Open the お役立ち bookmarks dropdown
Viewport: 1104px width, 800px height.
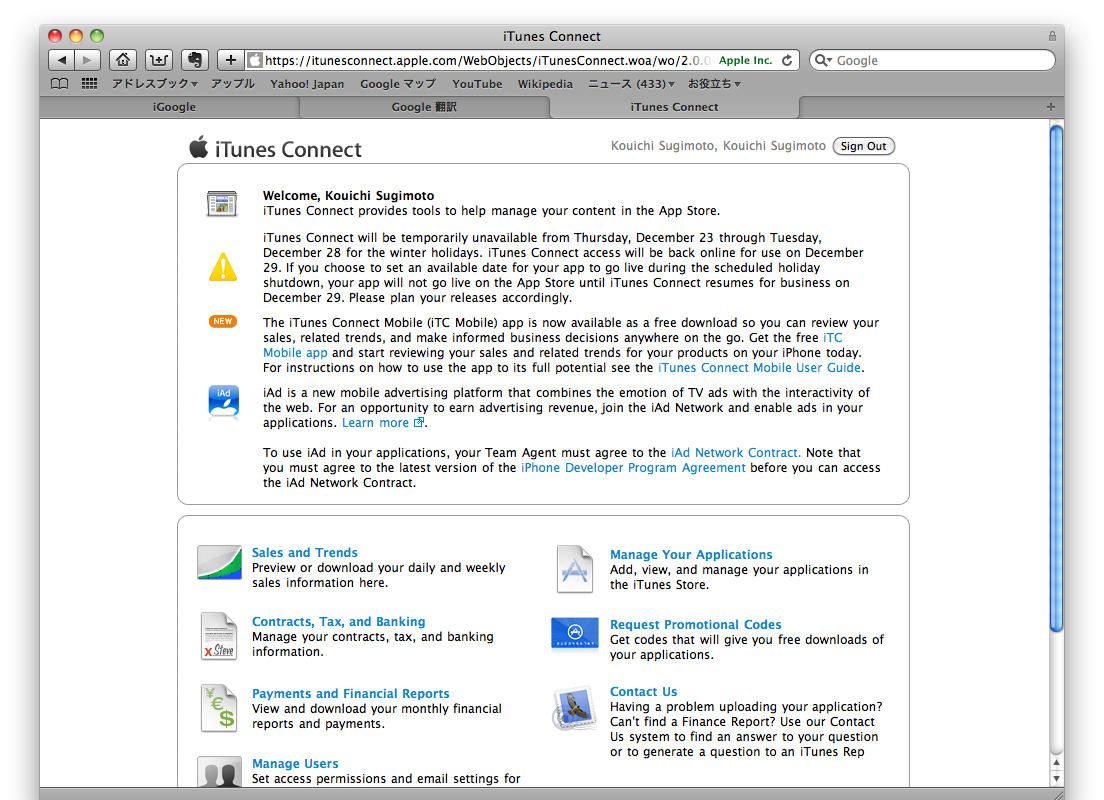(714, 84)
